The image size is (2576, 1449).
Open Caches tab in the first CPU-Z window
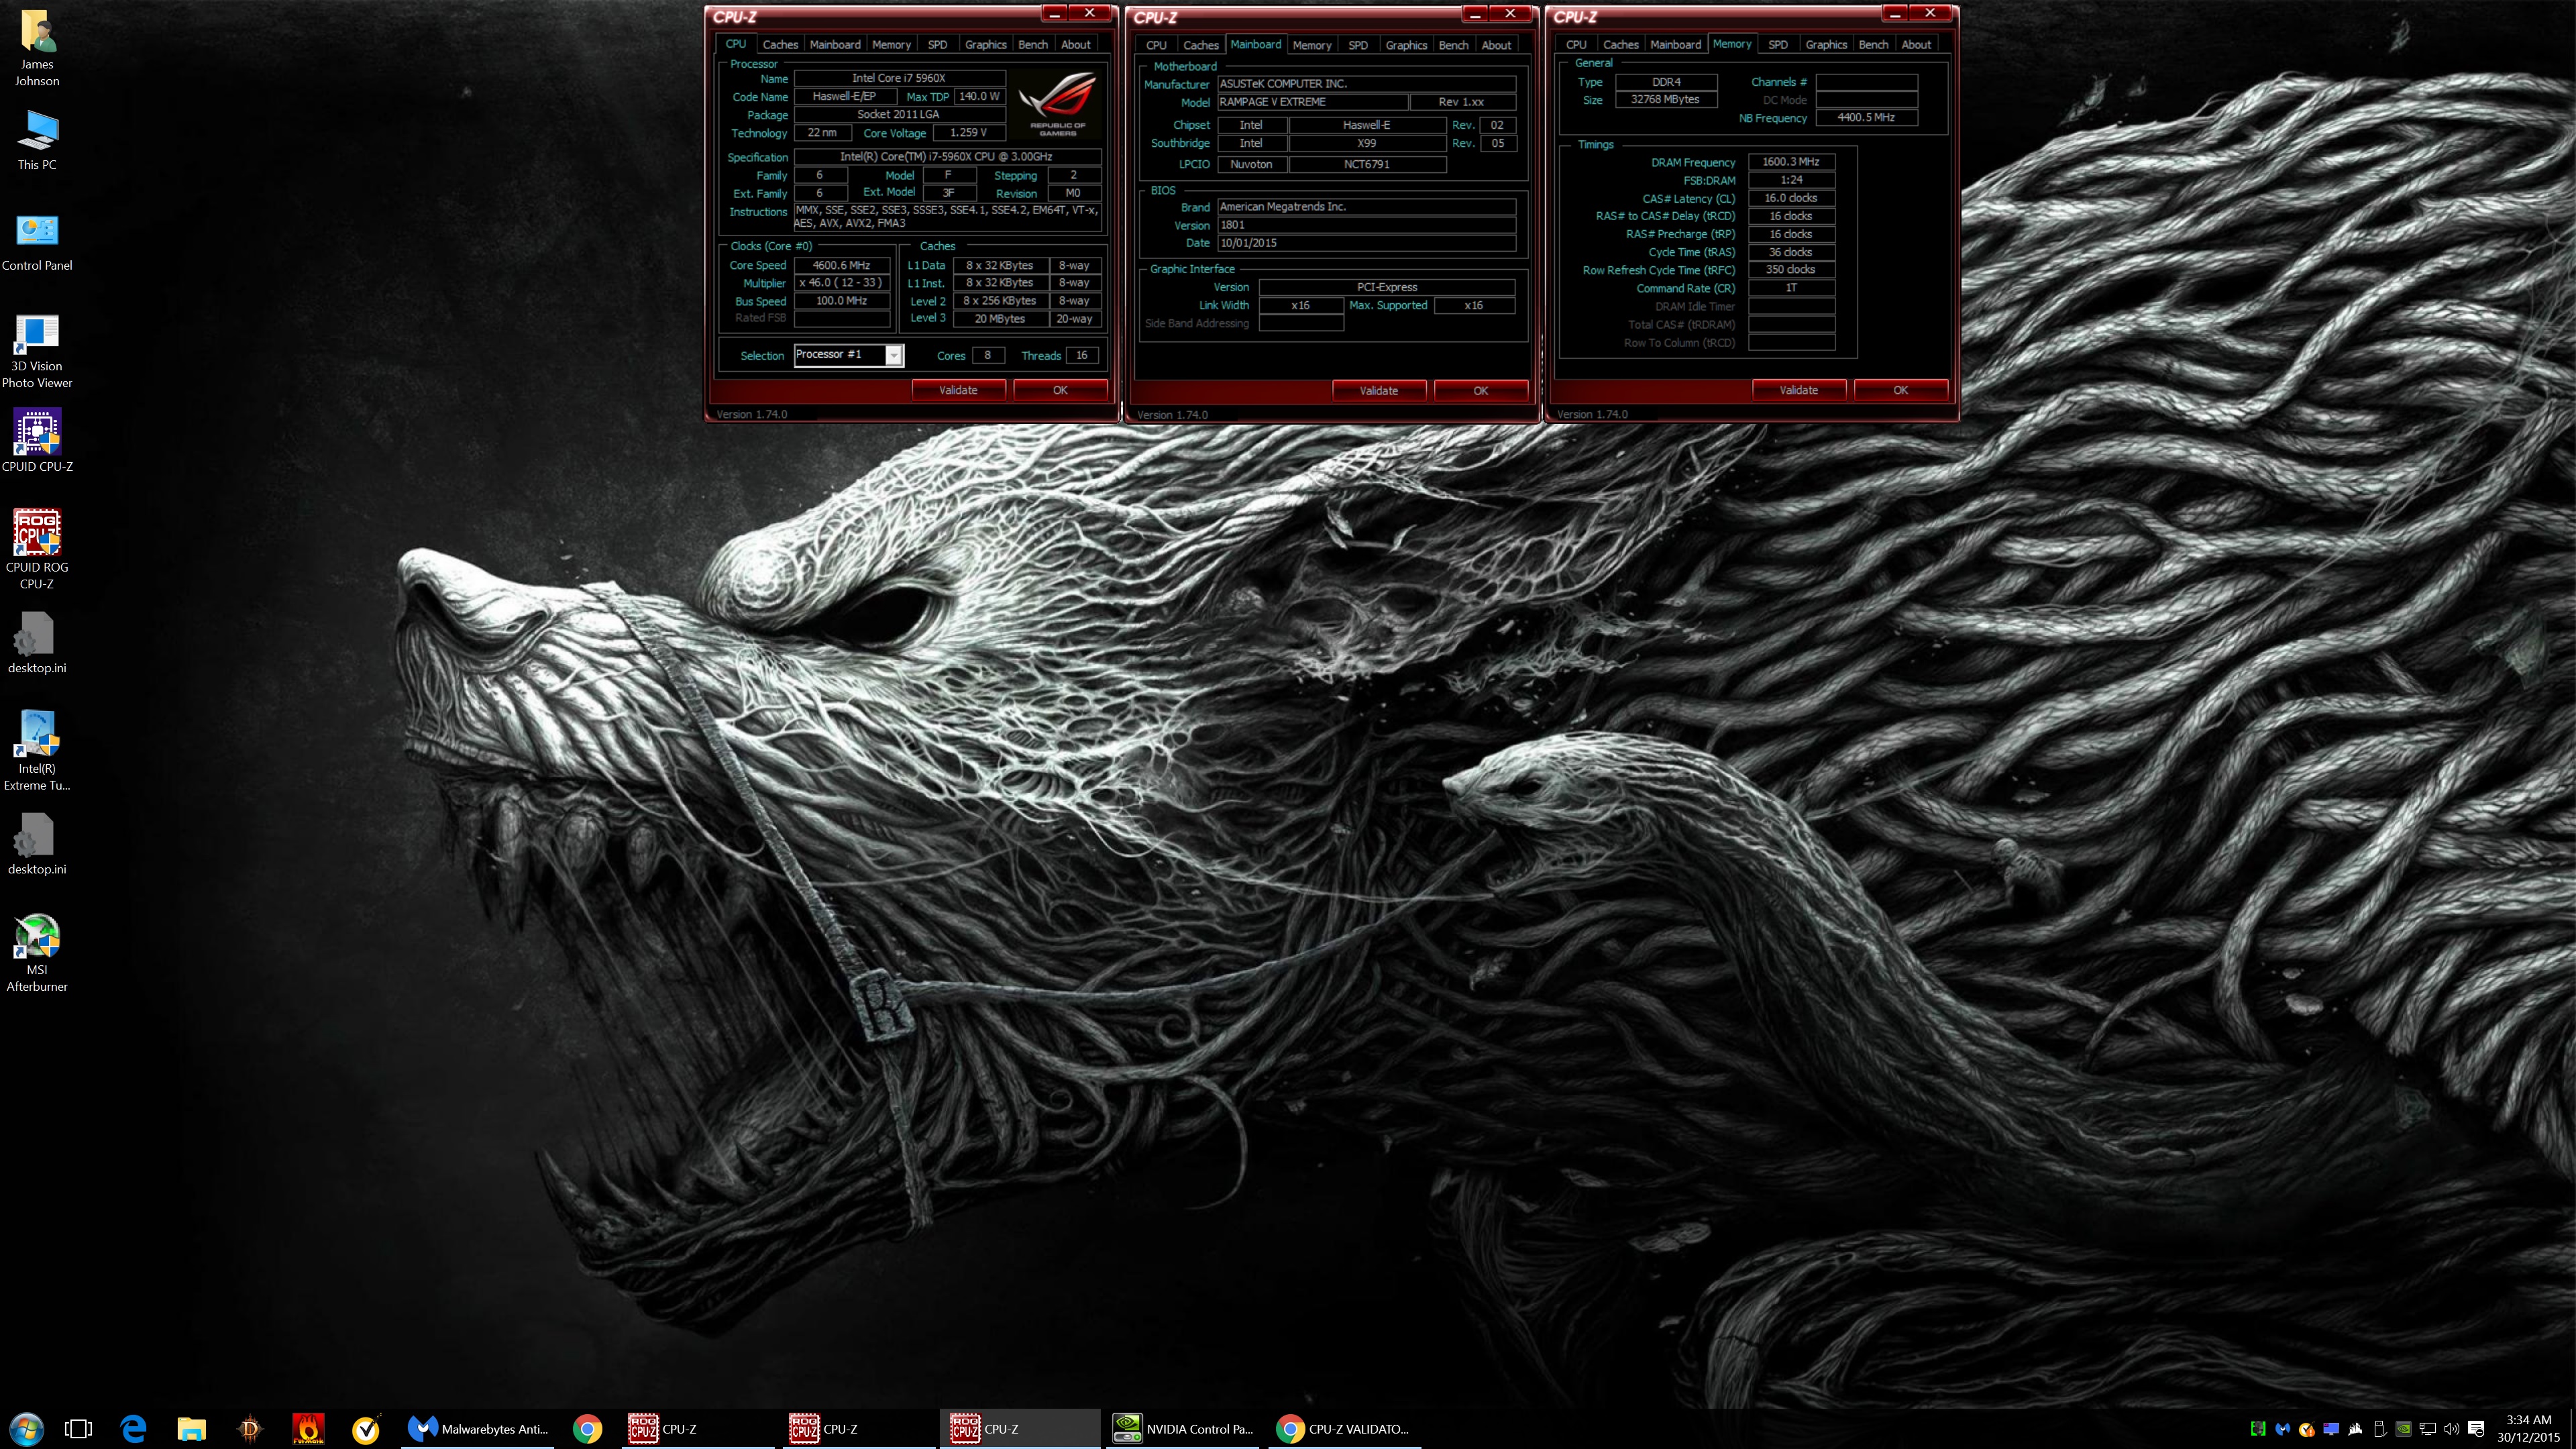(780, 44)
